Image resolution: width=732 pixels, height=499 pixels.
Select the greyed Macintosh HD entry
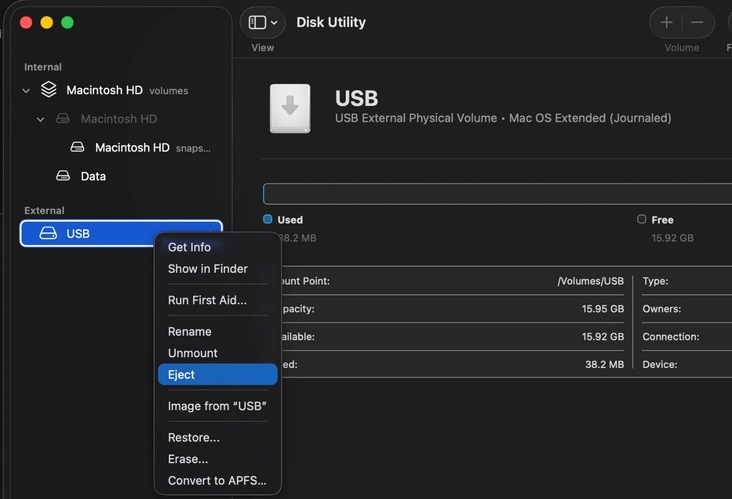[121, 119]
